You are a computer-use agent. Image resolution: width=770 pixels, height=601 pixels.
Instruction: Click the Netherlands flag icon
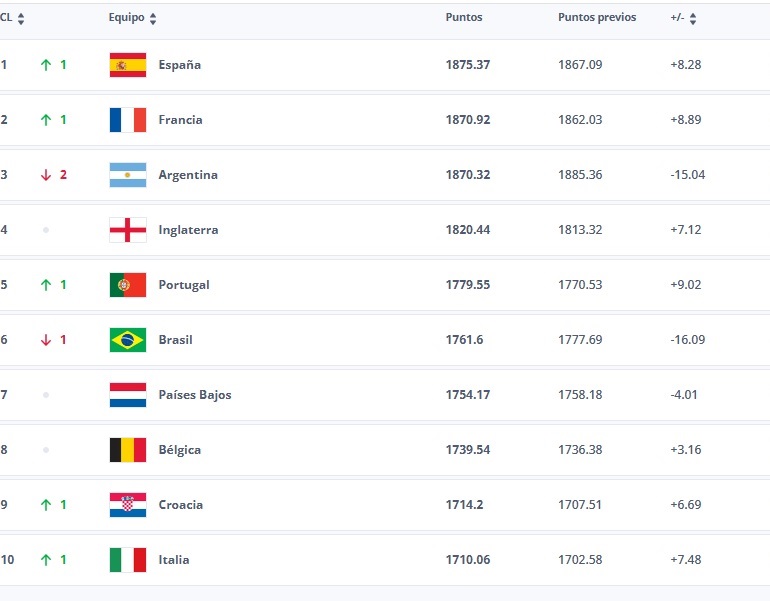point(127,395)
